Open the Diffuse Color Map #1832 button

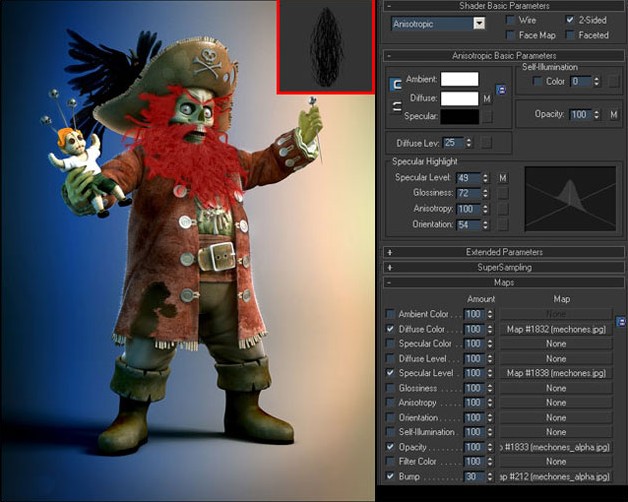tap(556, 329)
